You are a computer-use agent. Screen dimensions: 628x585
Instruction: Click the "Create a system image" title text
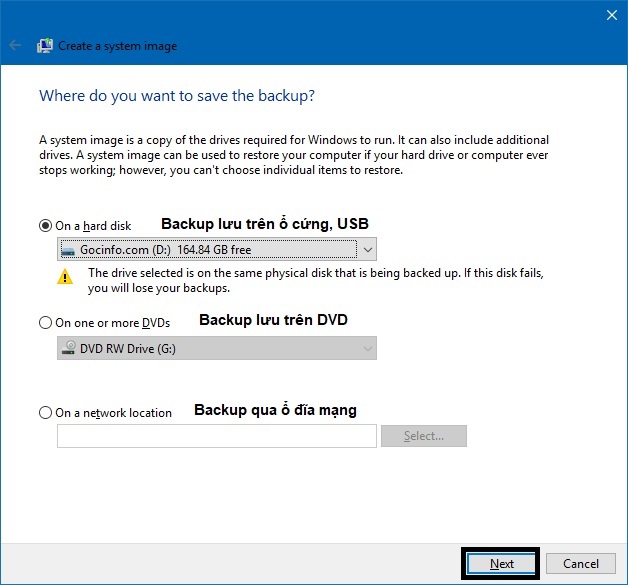coord(118,46)
